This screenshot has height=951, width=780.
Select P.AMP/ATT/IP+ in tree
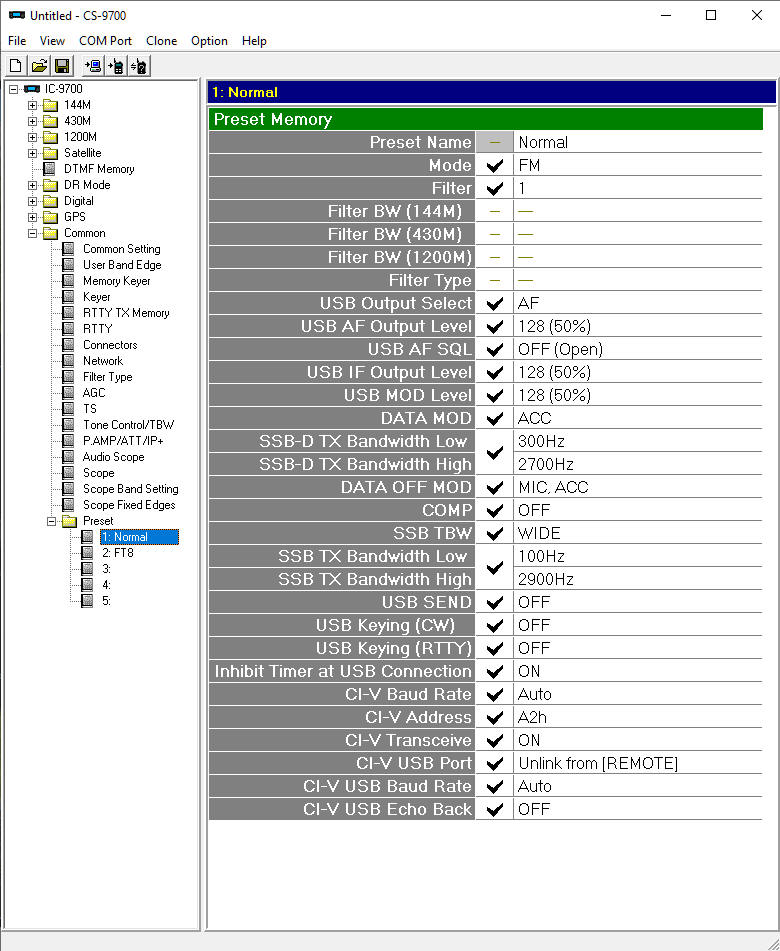click(x=123, y=441)
